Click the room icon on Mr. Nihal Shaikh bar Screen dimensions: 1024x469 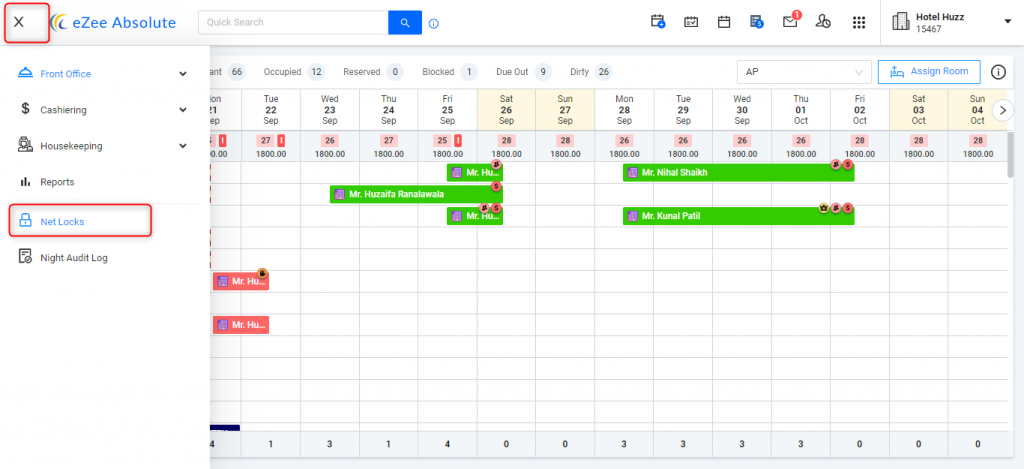(632, 173)
